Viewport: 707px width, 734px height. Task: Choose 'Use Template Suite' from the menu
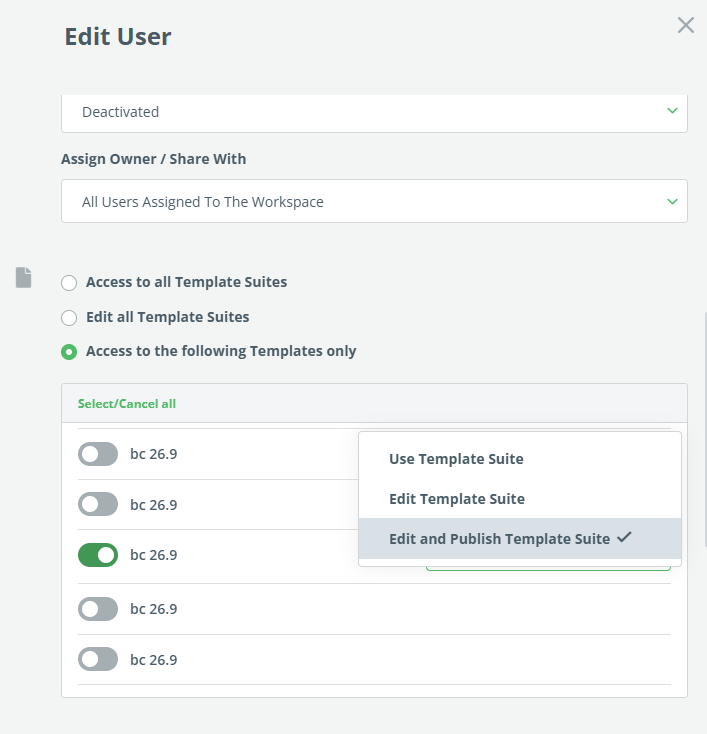[456, 459]
